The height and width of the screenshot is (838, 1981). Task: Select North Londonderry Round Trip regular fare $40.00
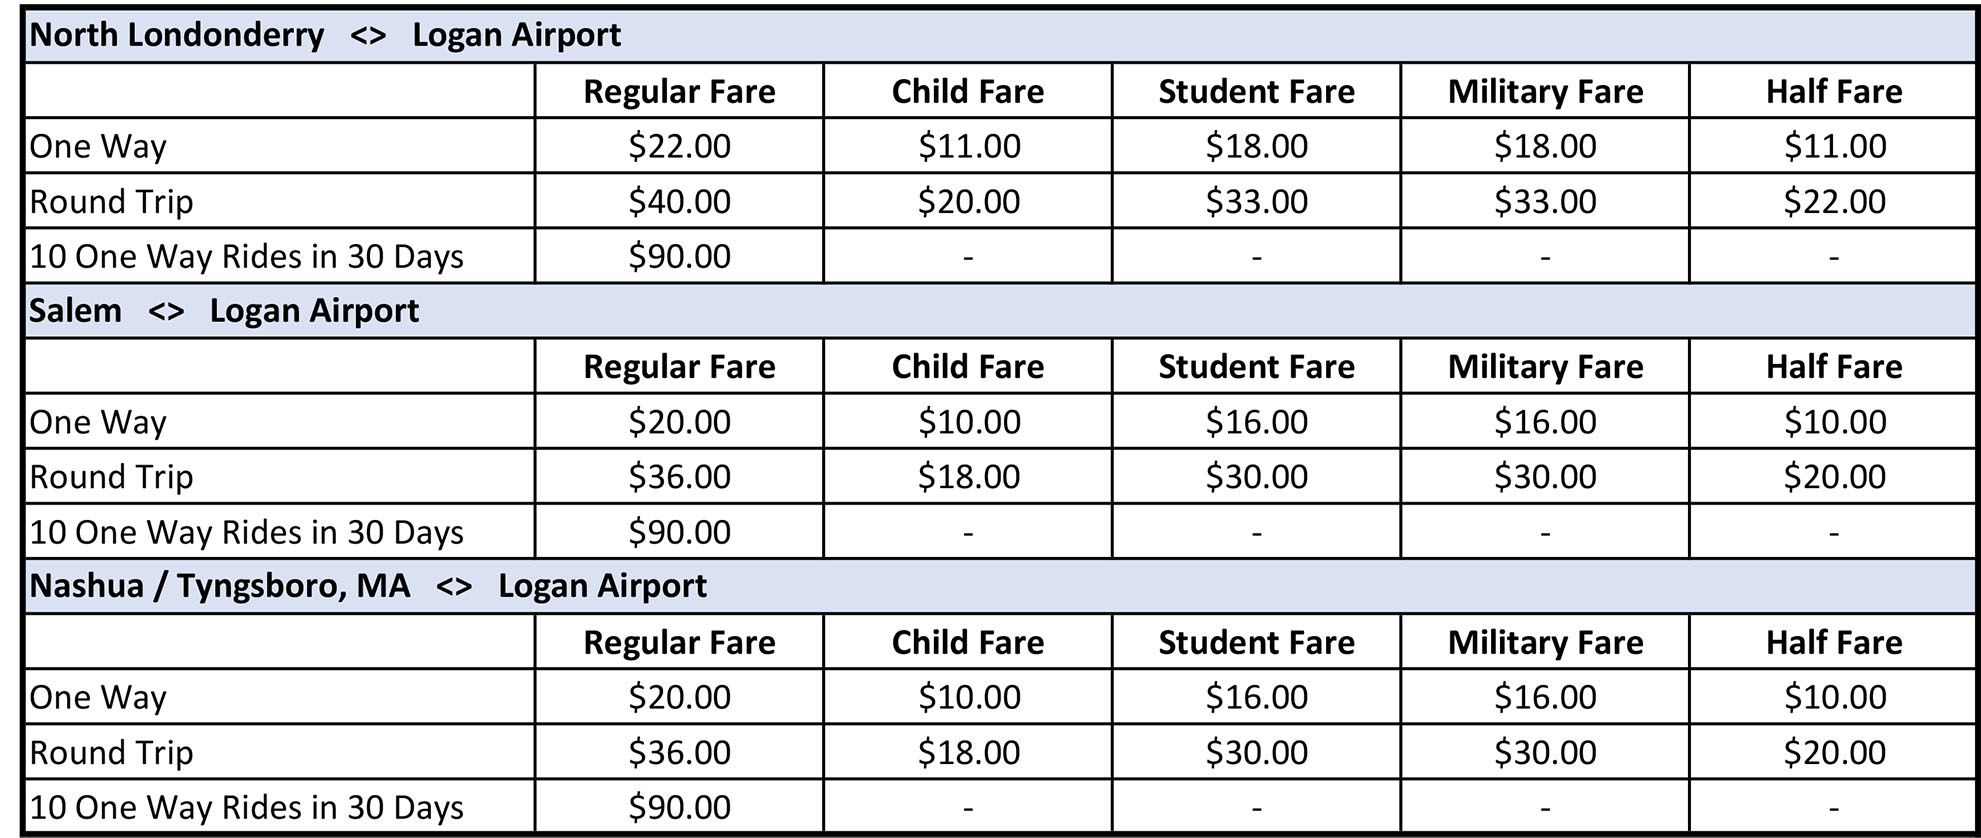click(679, 201)
